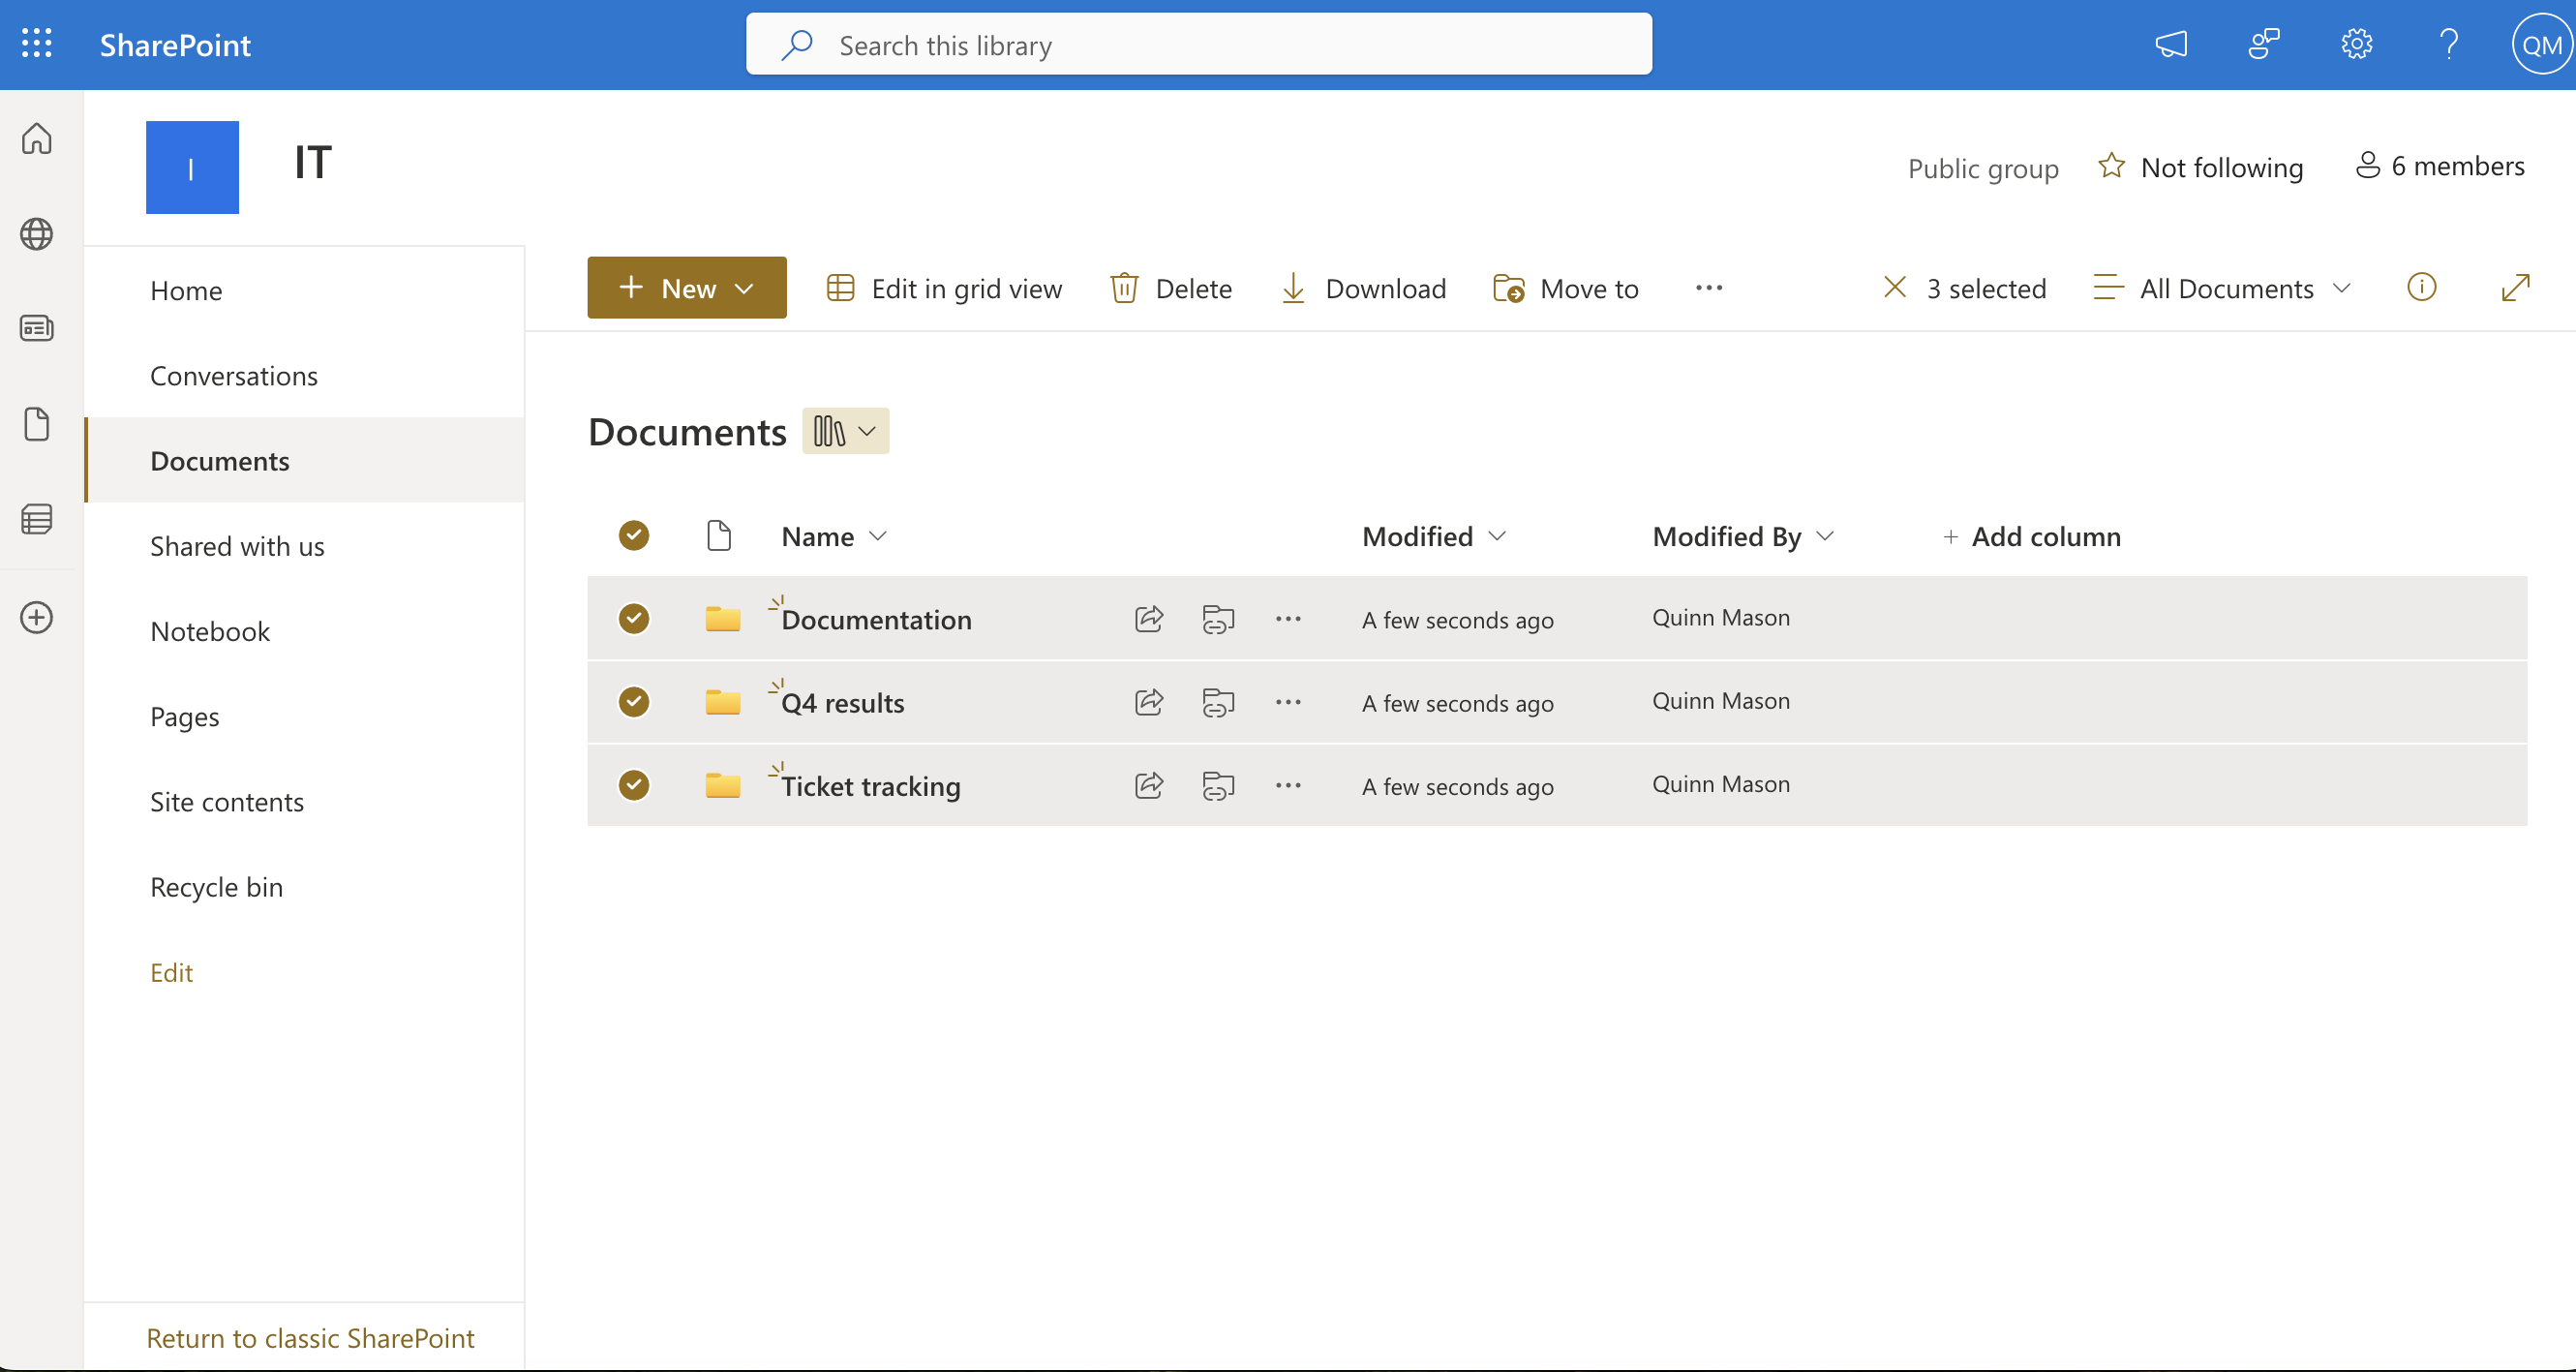This screenshot has height=1372, width=2576.
Task: Open the toolbar overflow ellipsis menu
Action: tap(1709, 288)
